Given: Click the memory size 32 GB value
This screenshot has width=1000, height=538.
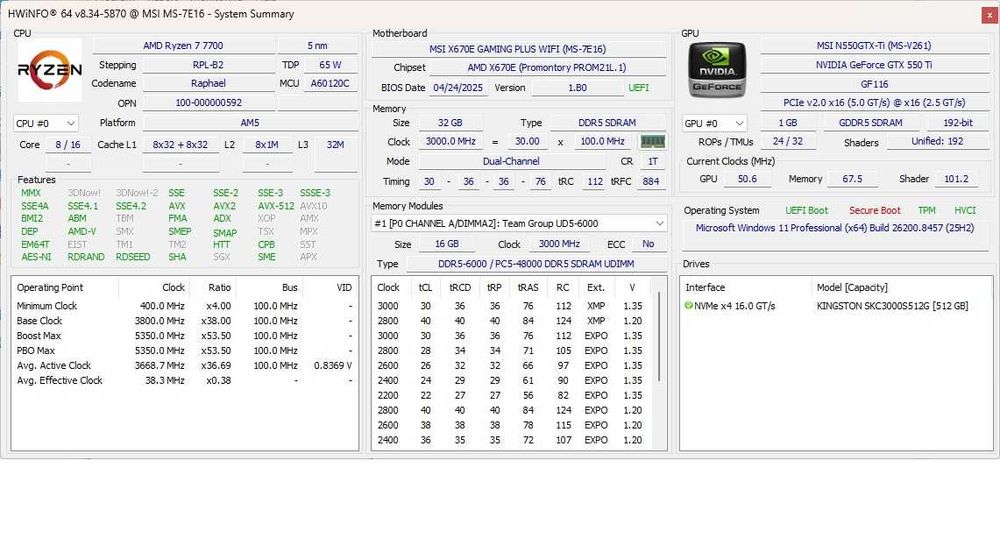Looking at the screenshot, I should coord(450,122).
